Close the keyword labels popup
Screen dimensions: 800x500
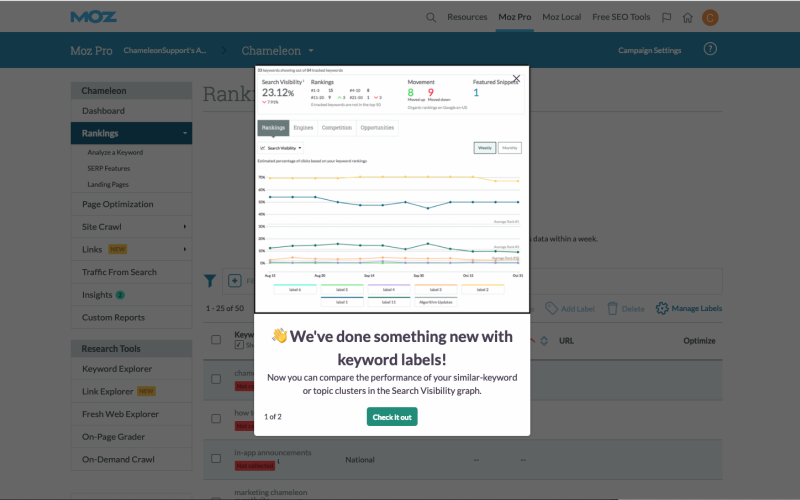516,79
